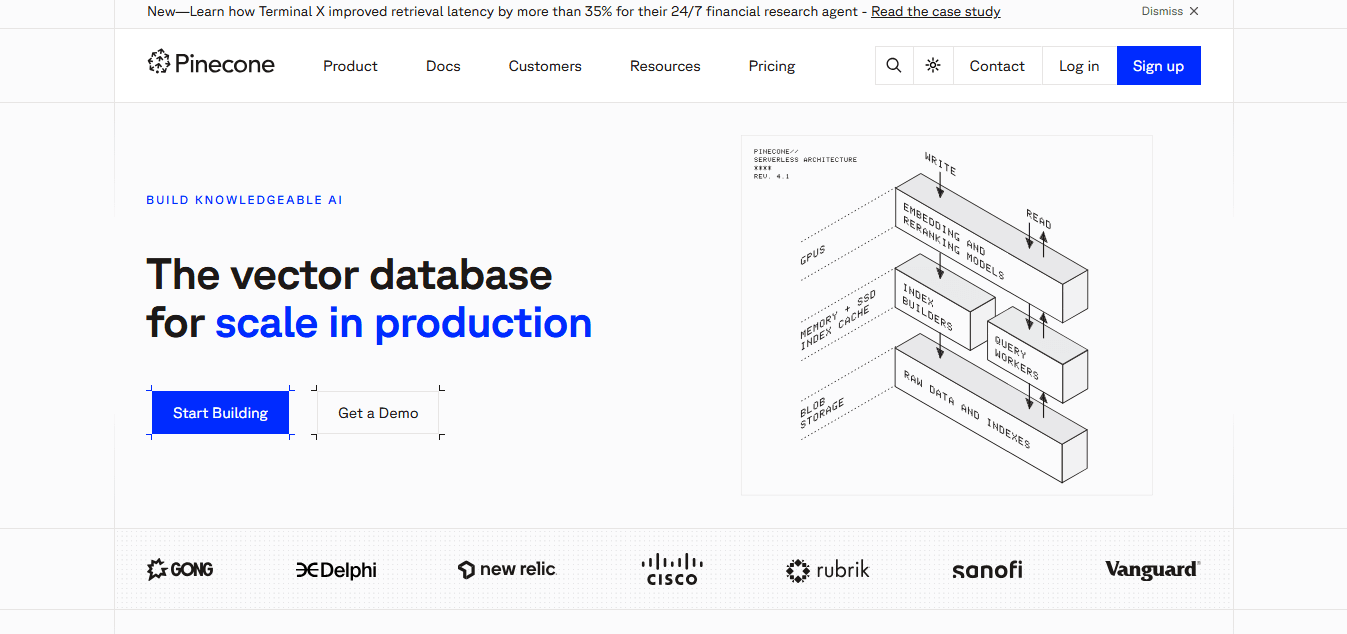1347x634 pixels.
Task: Click the 'RAW DATA AND INDEXES' diagram label
Action: 966,410
